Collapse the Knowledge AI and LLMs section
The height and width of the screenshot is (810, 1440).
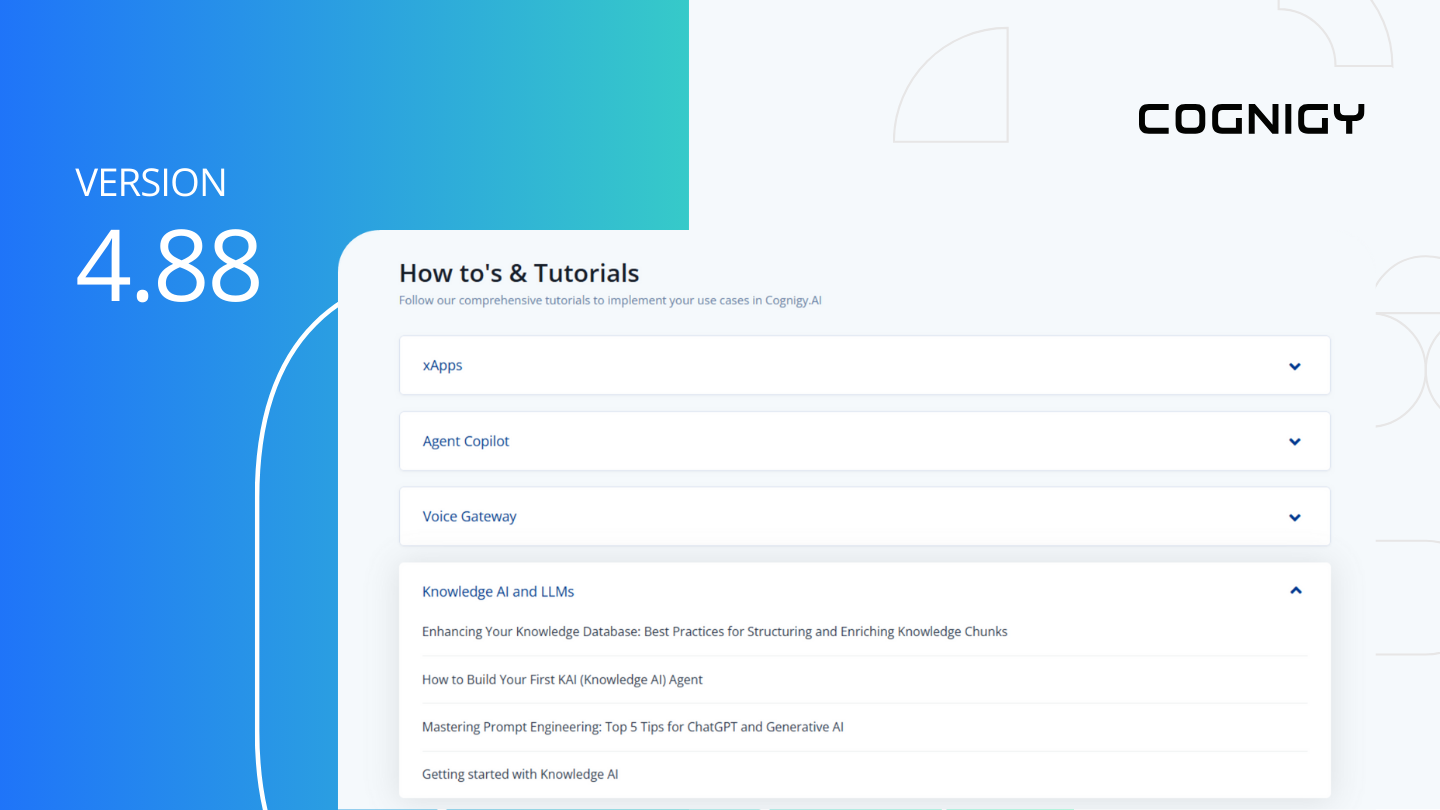[1295, 590]
